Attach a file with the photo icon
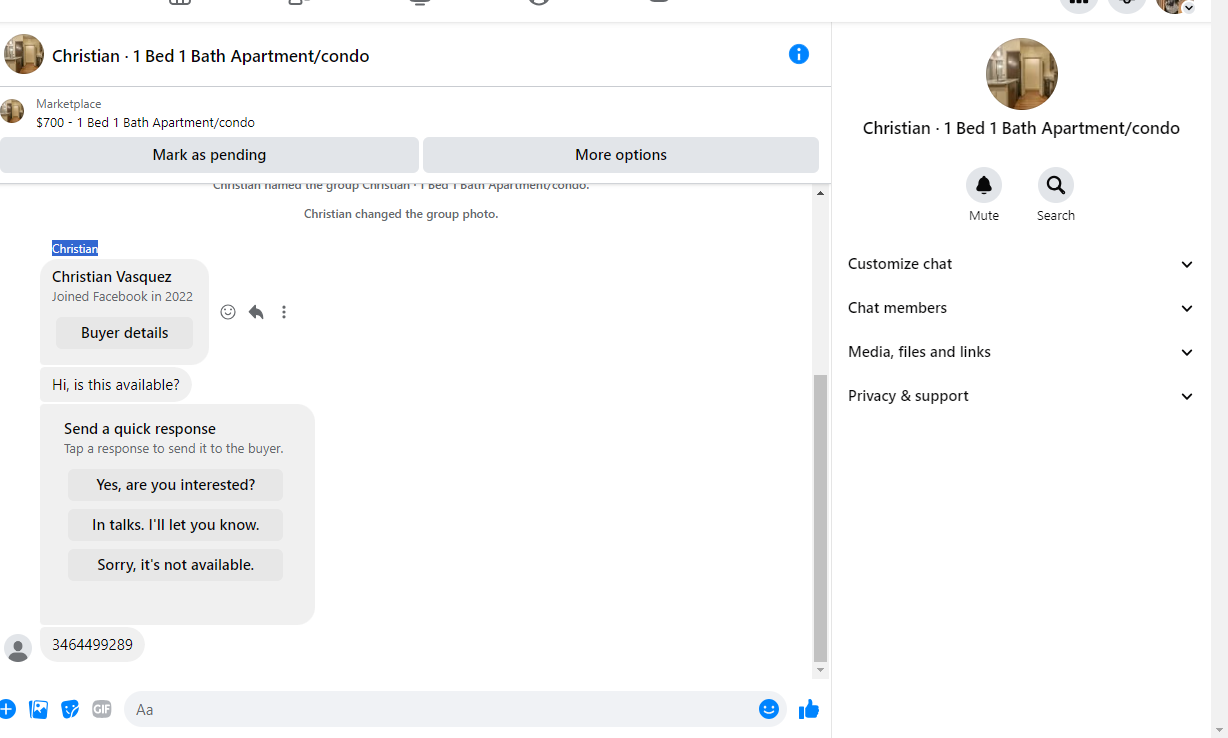Image resolution: width=1228 pixels, height=738 pixels. 38,709
